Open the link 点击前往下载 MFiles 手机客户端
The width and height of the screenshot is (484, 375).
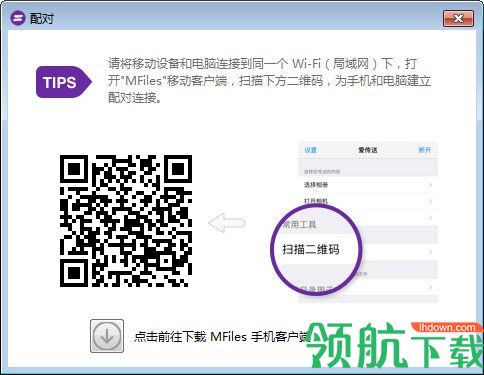(222, 337)
